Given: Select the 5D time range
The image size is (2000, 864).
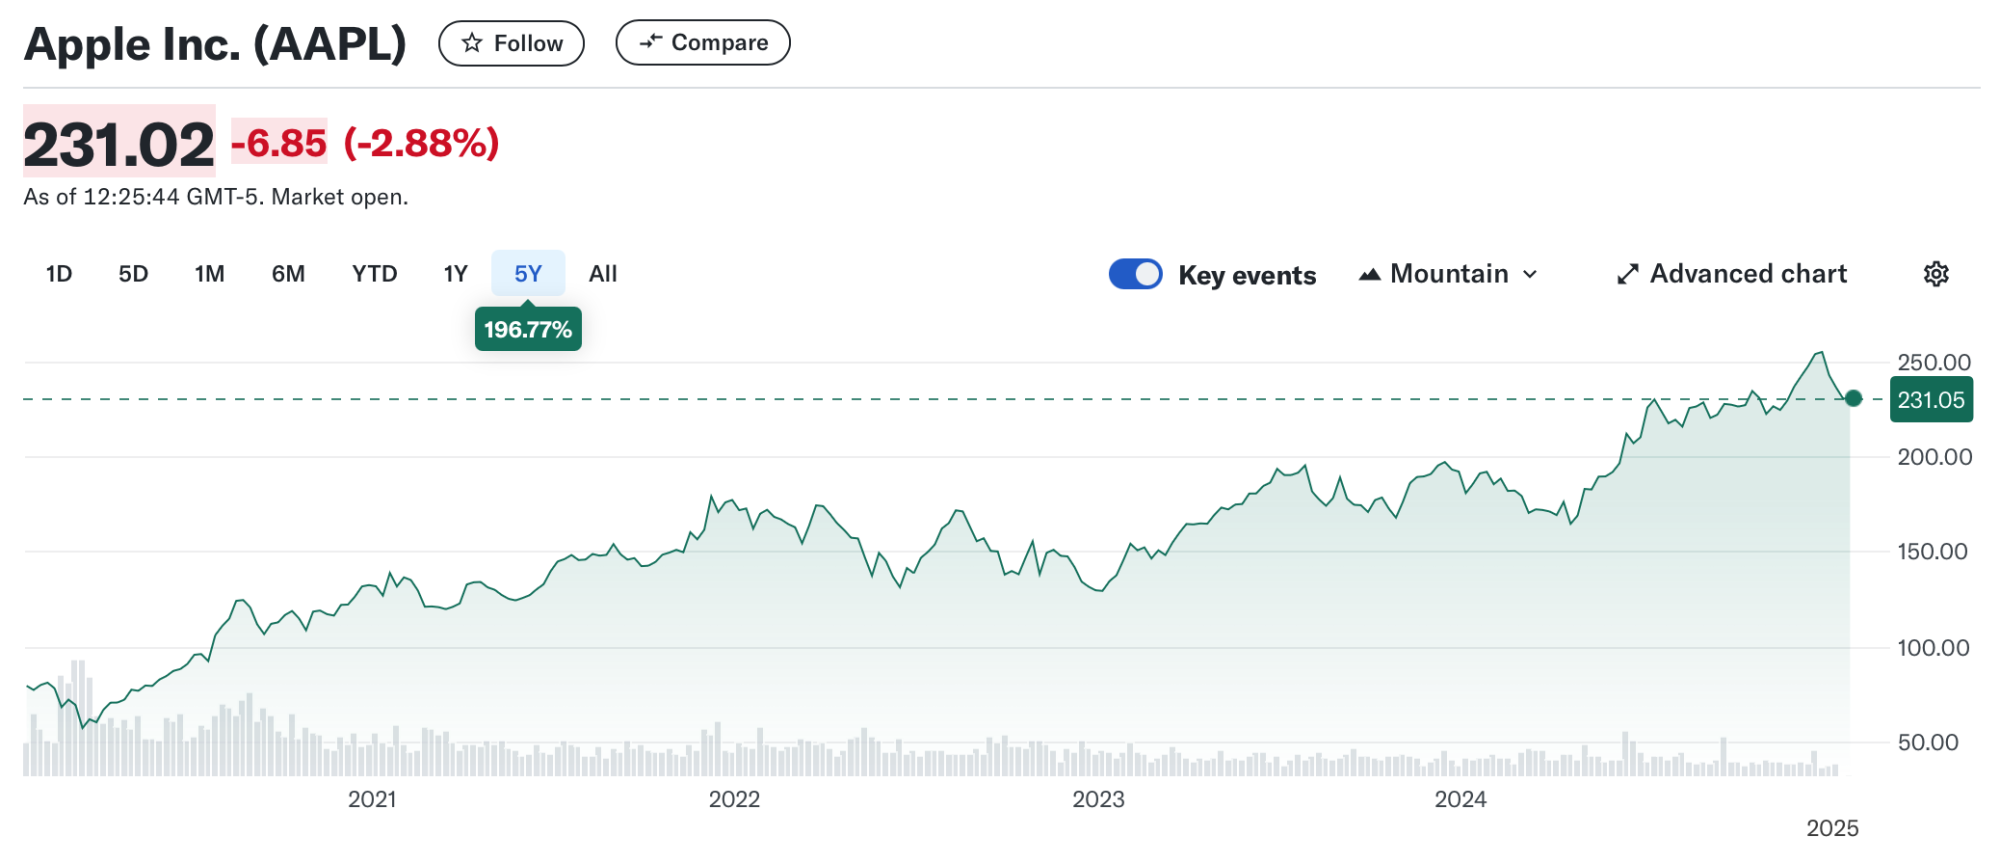Looking at the screenshot, I should pyautogui.click(x=133, y=274).
